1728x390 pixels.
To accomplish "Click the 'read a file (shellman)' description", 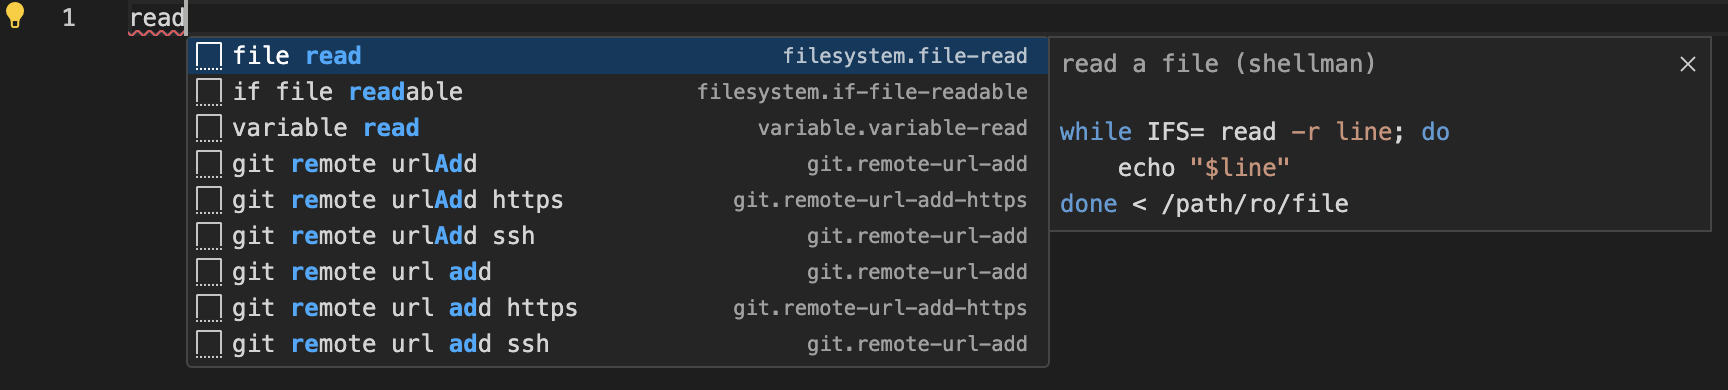I will (1218, 64).
